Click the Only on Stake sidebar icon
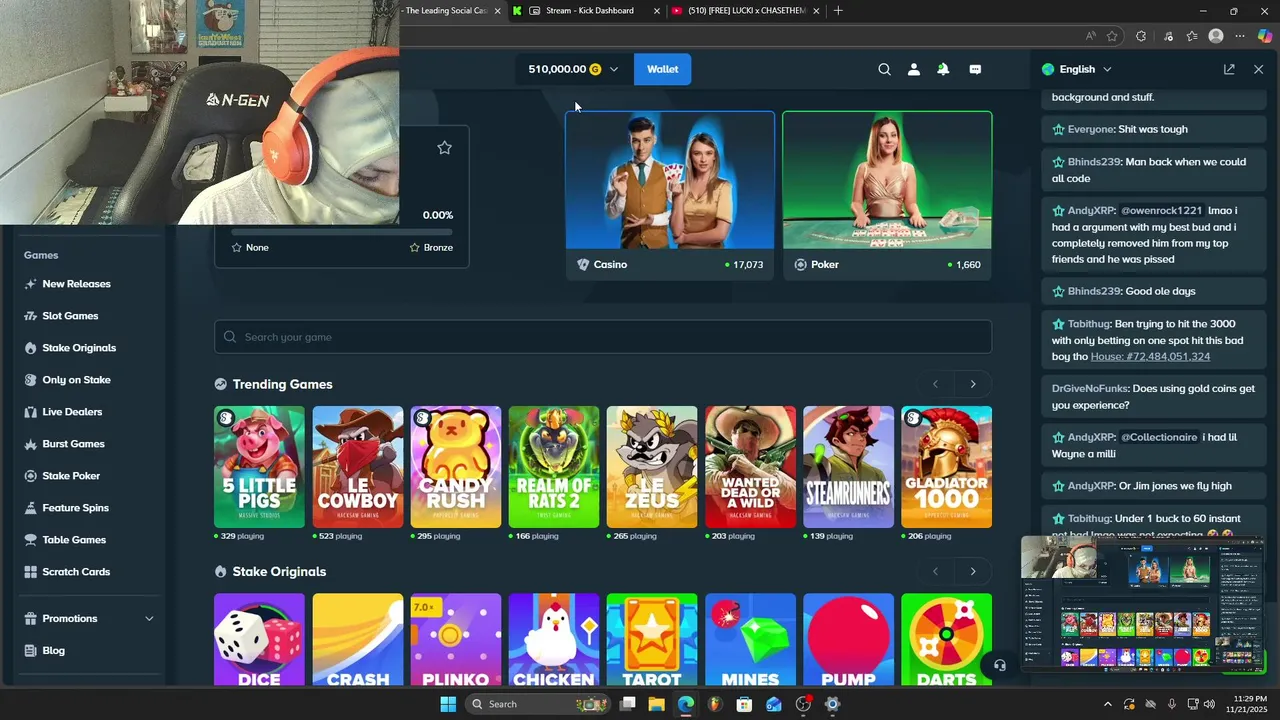Image resolution: width=1280 pixels, height=720 pixels. [x=32, y=380]
